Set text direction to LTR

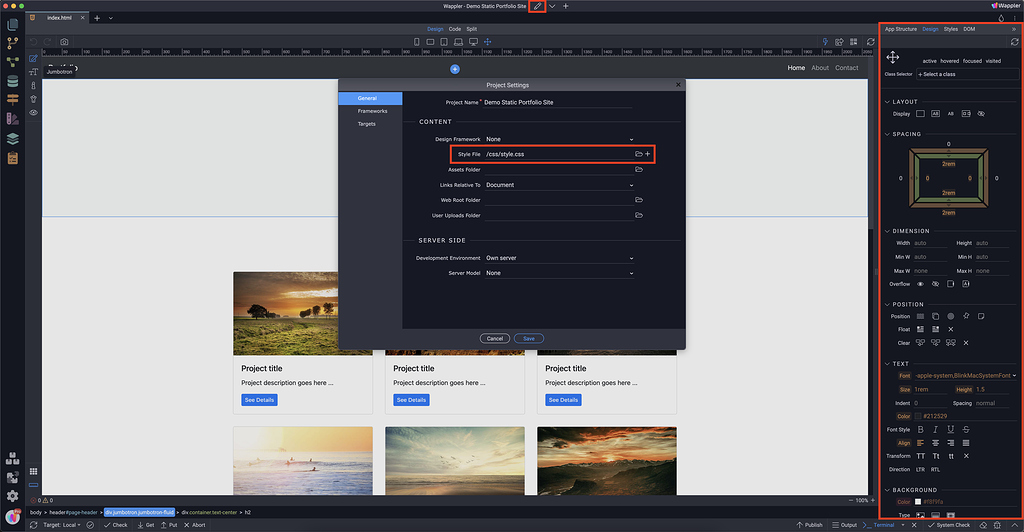tap(920, 469)
